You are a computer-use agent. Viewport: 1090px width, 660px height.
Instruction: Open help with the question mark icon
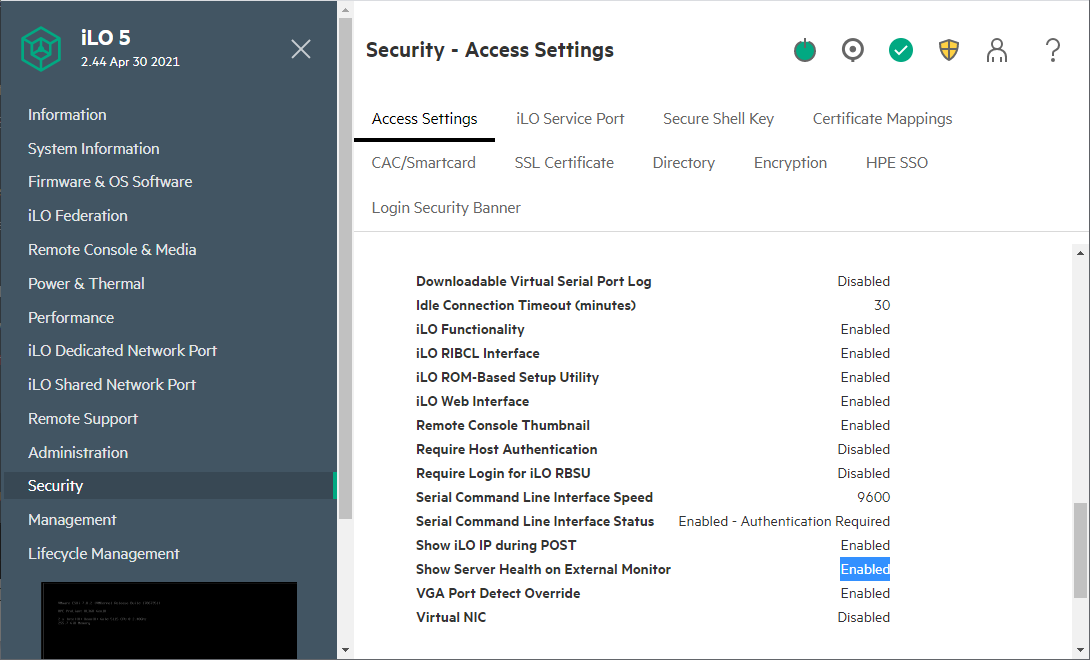pos(1052,50)
